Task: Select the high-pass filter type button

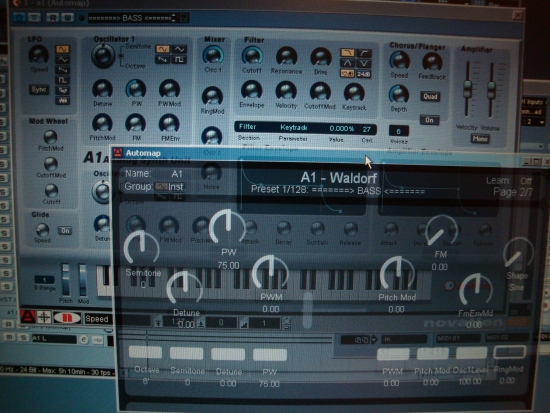Action: pyautogui.click(x=364, y=53)
